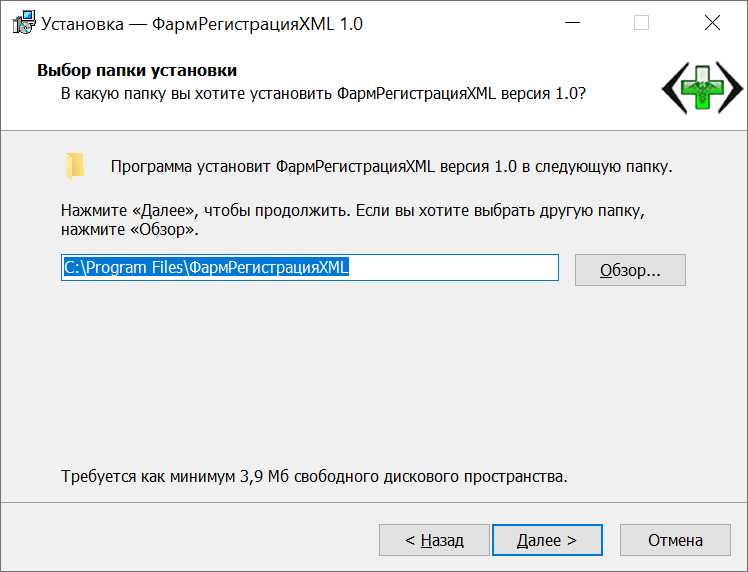Viewport: 748px width, 572px height.
Task: Close the setup wizard window
Action: pos(711,23)
